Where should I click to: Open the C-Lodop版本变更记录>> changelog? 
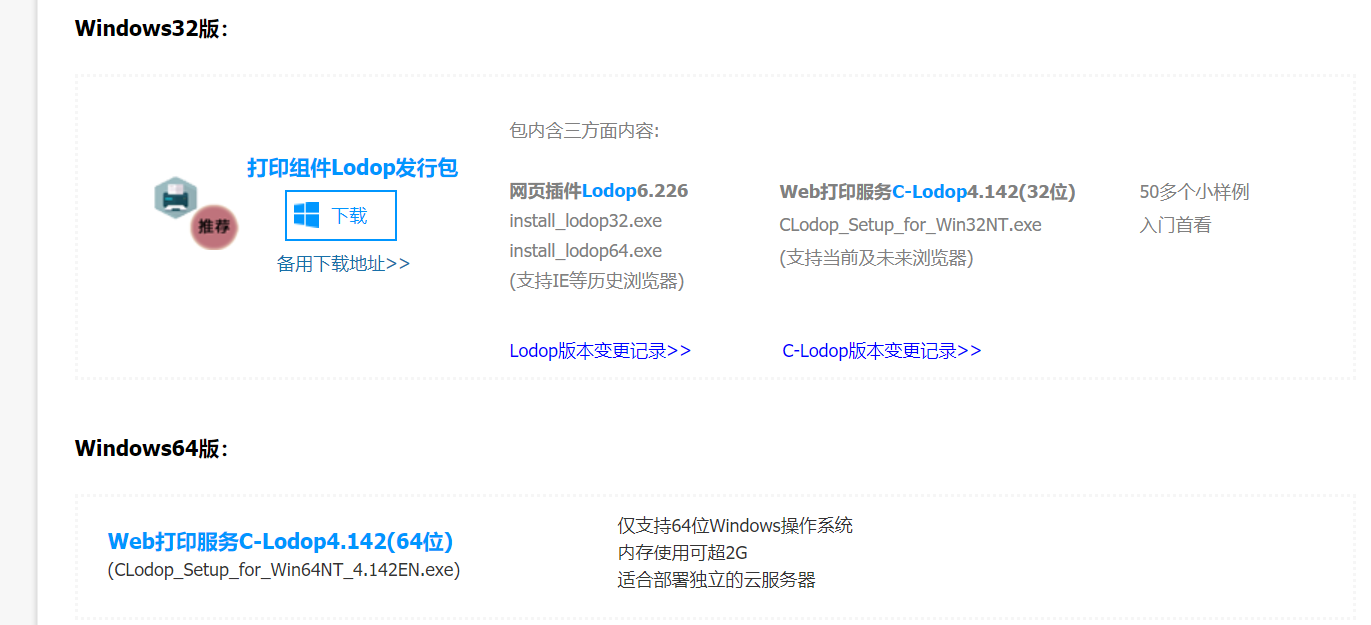tap(881, 350)
